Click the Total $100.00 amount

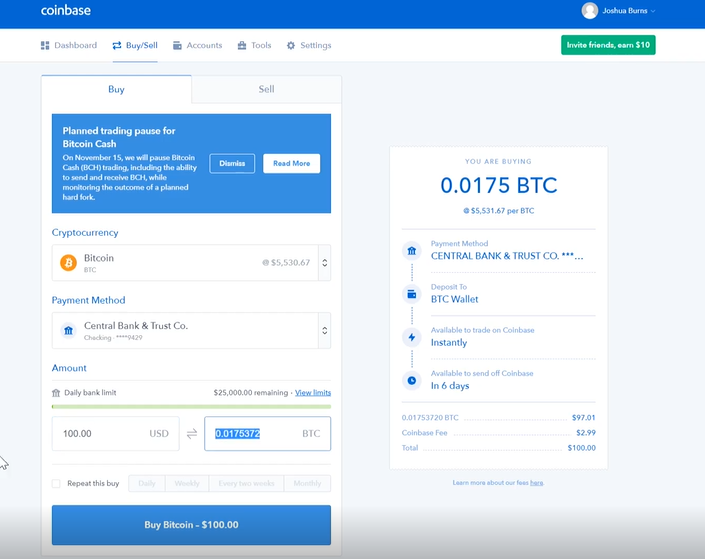581,448
